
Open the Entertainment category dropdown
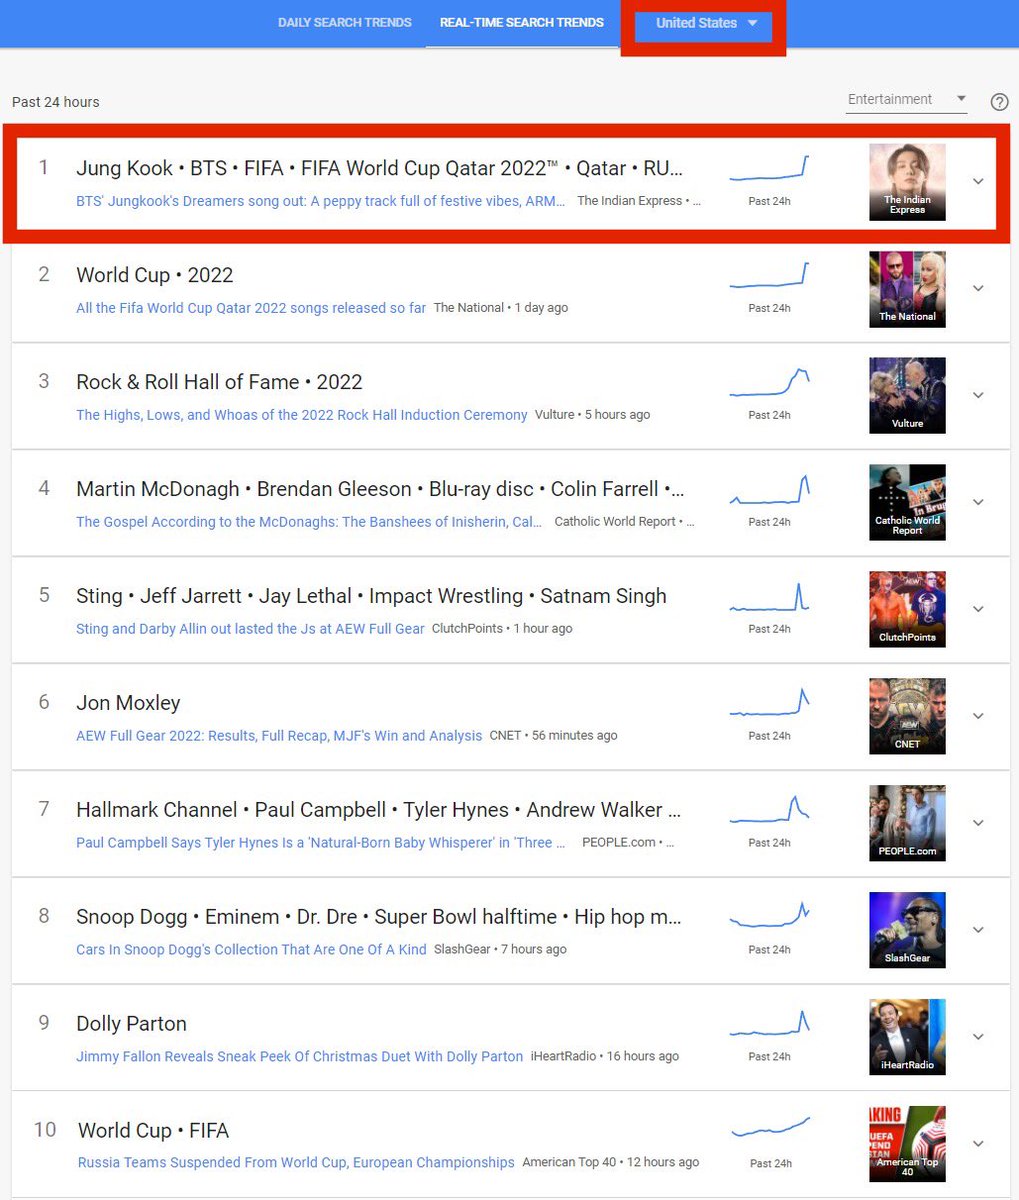[x=907, y=99]
